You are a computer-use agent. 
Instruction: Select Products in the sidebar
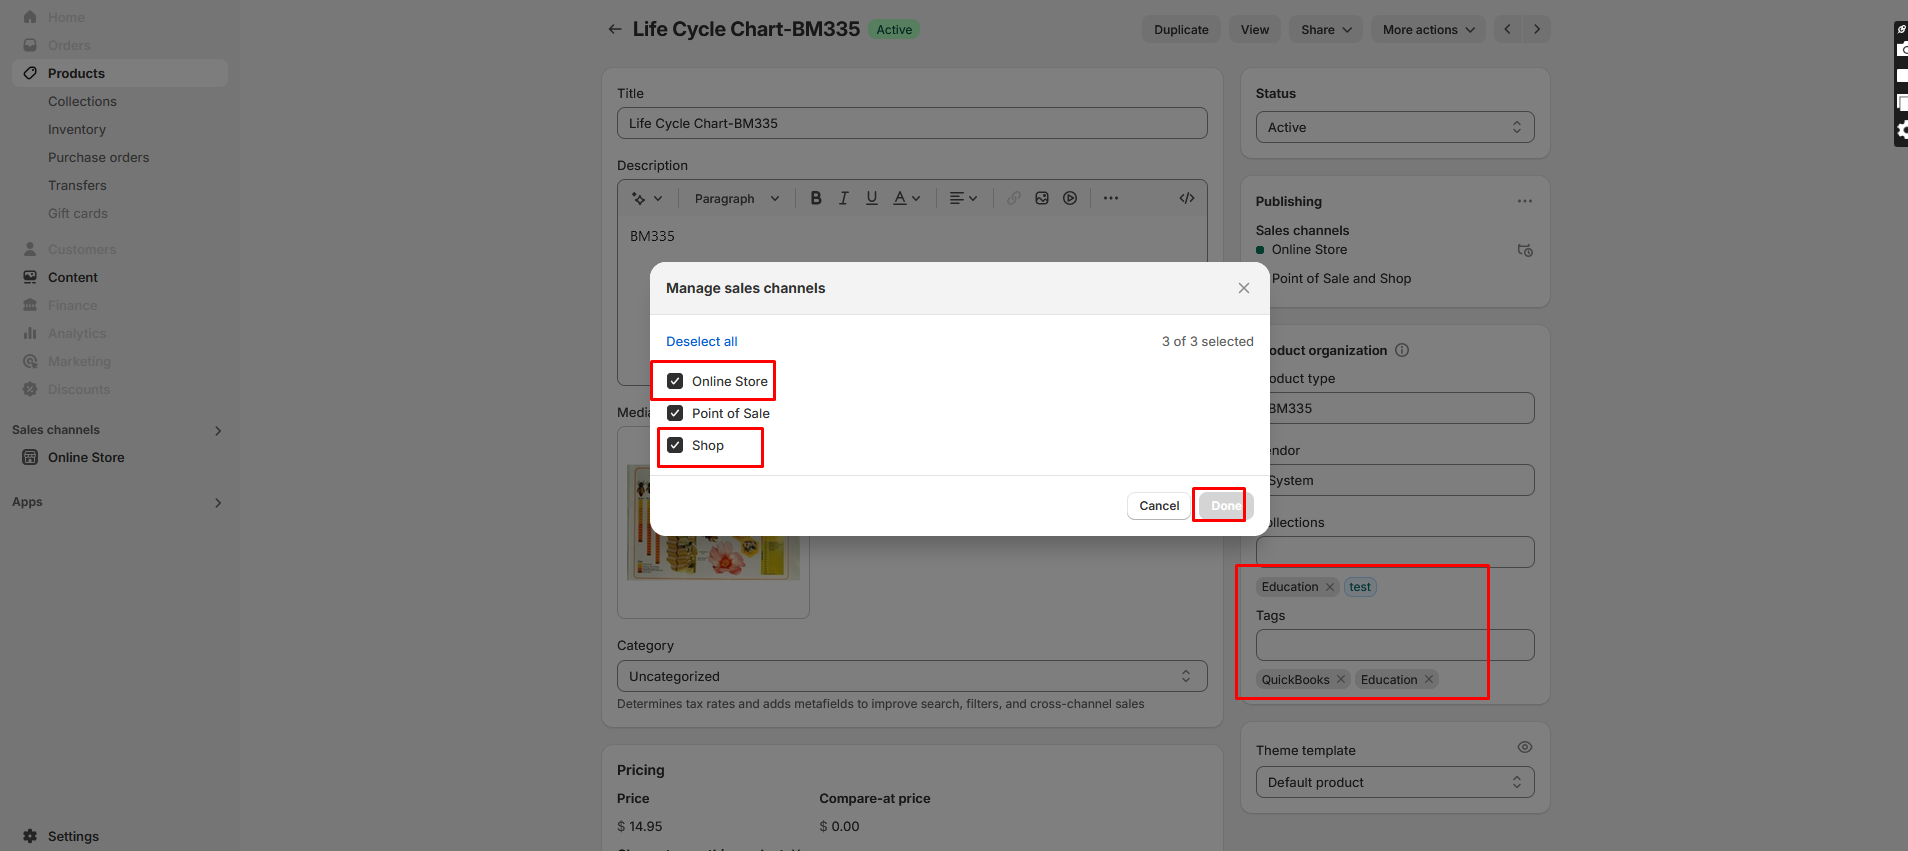point(120,73)
